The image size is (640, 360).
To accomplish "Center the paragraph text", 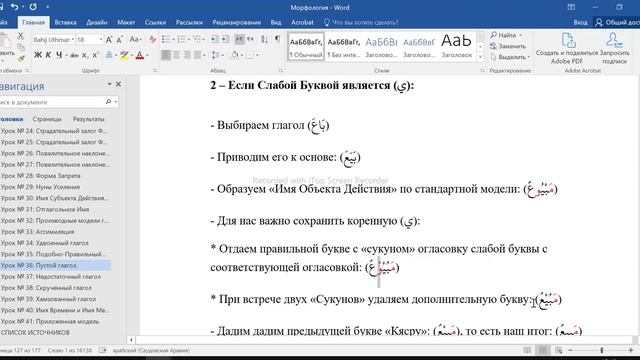I will pos(176,55).
